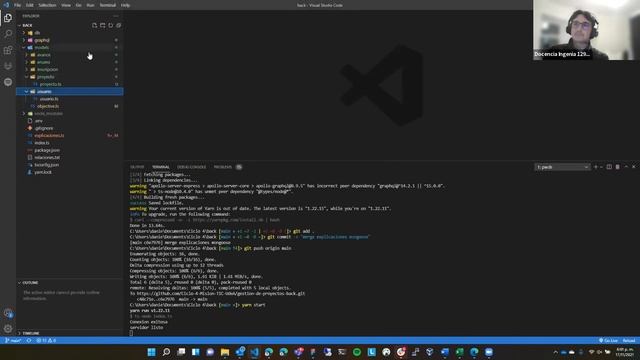Collapse the proyecto folder
Screen dimensions: 640x360
click(69, 77)
